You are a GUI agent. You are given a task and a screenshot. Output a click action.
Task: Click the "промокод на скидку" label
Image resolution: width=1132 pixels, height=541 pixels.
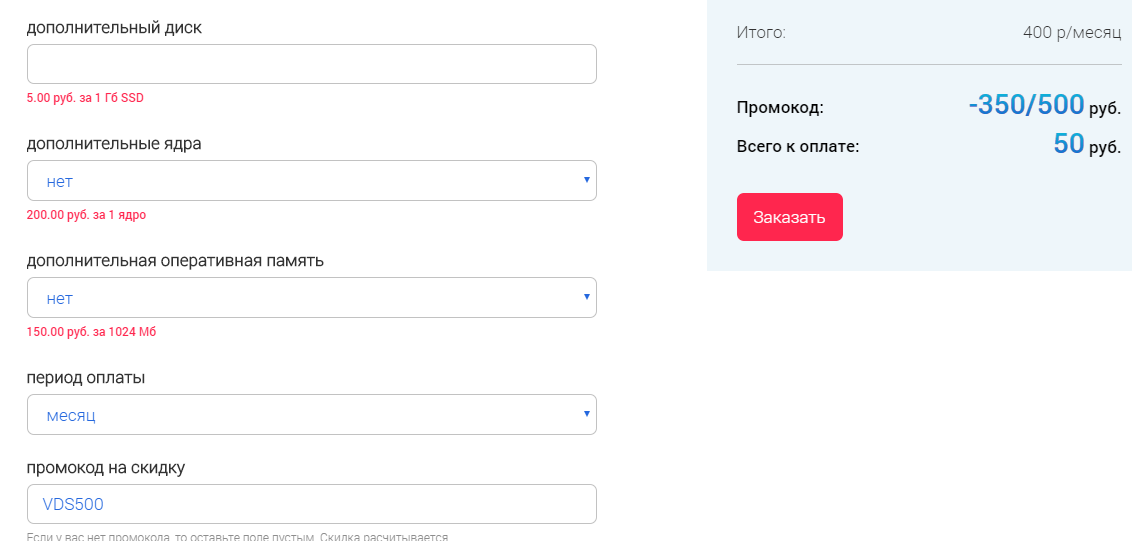tap(106, 467)
